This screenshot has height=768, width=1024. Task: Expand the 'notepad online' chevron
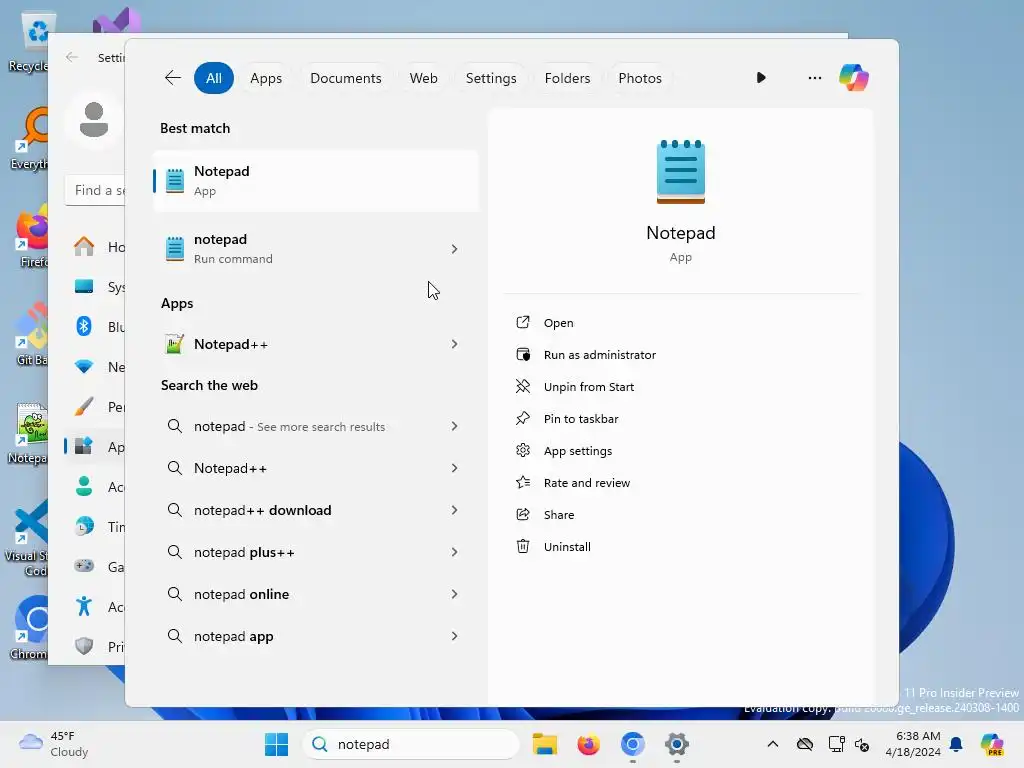pos(454,594)
